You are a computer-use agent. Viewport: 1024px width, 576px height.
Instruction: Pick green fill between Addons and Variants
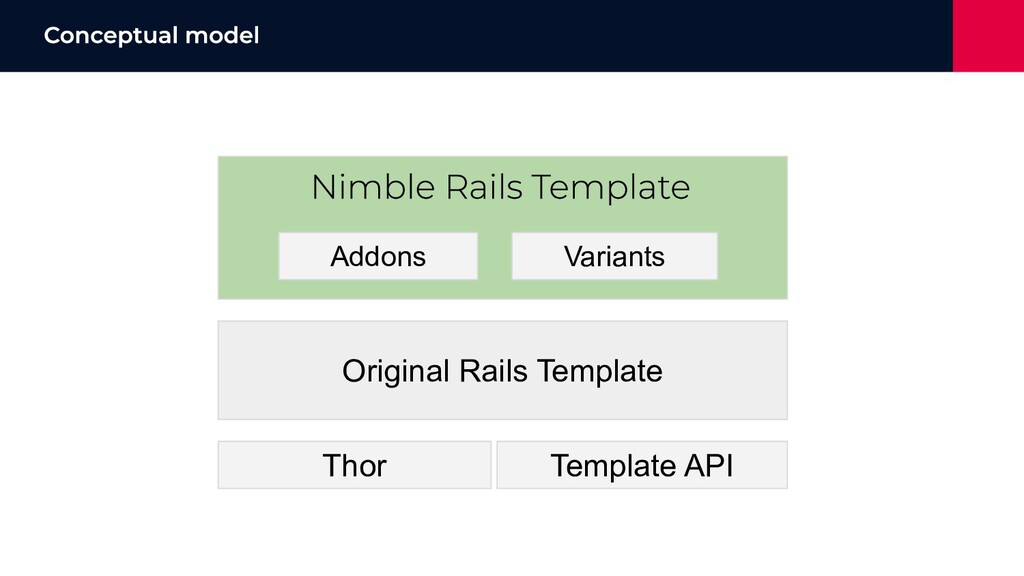pos(494,256)
